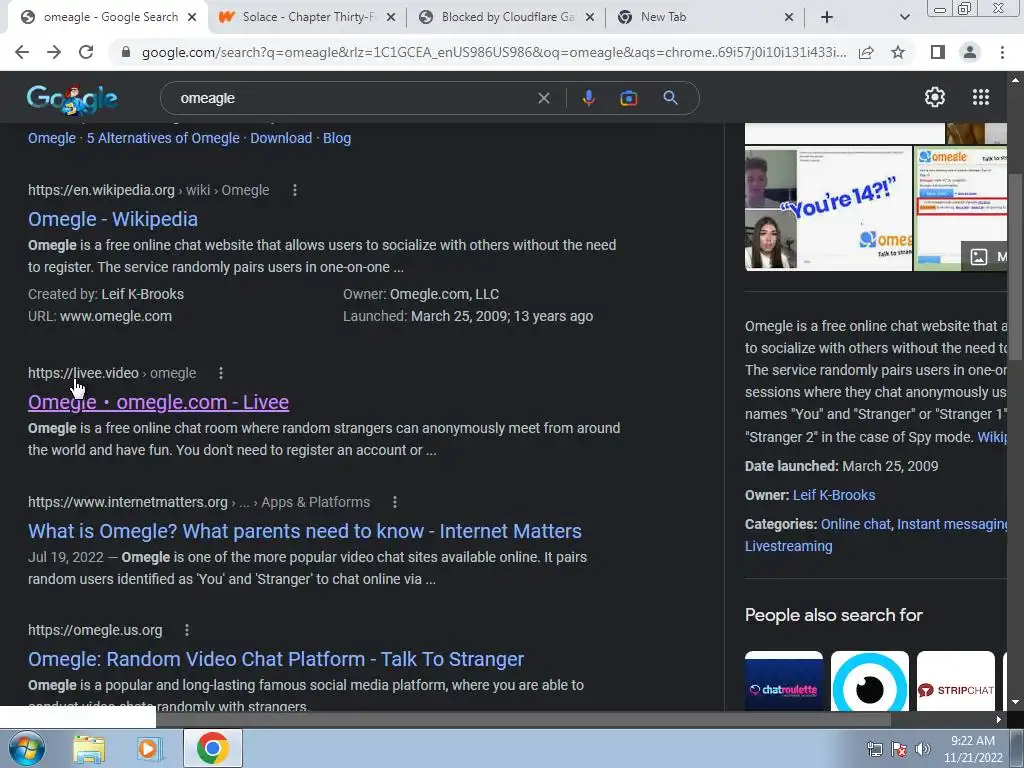The height and width of the screenshot is (768, 1024).
Task: Click in the Google search input field
Action: pyautogui.click(x=353, y=98)
